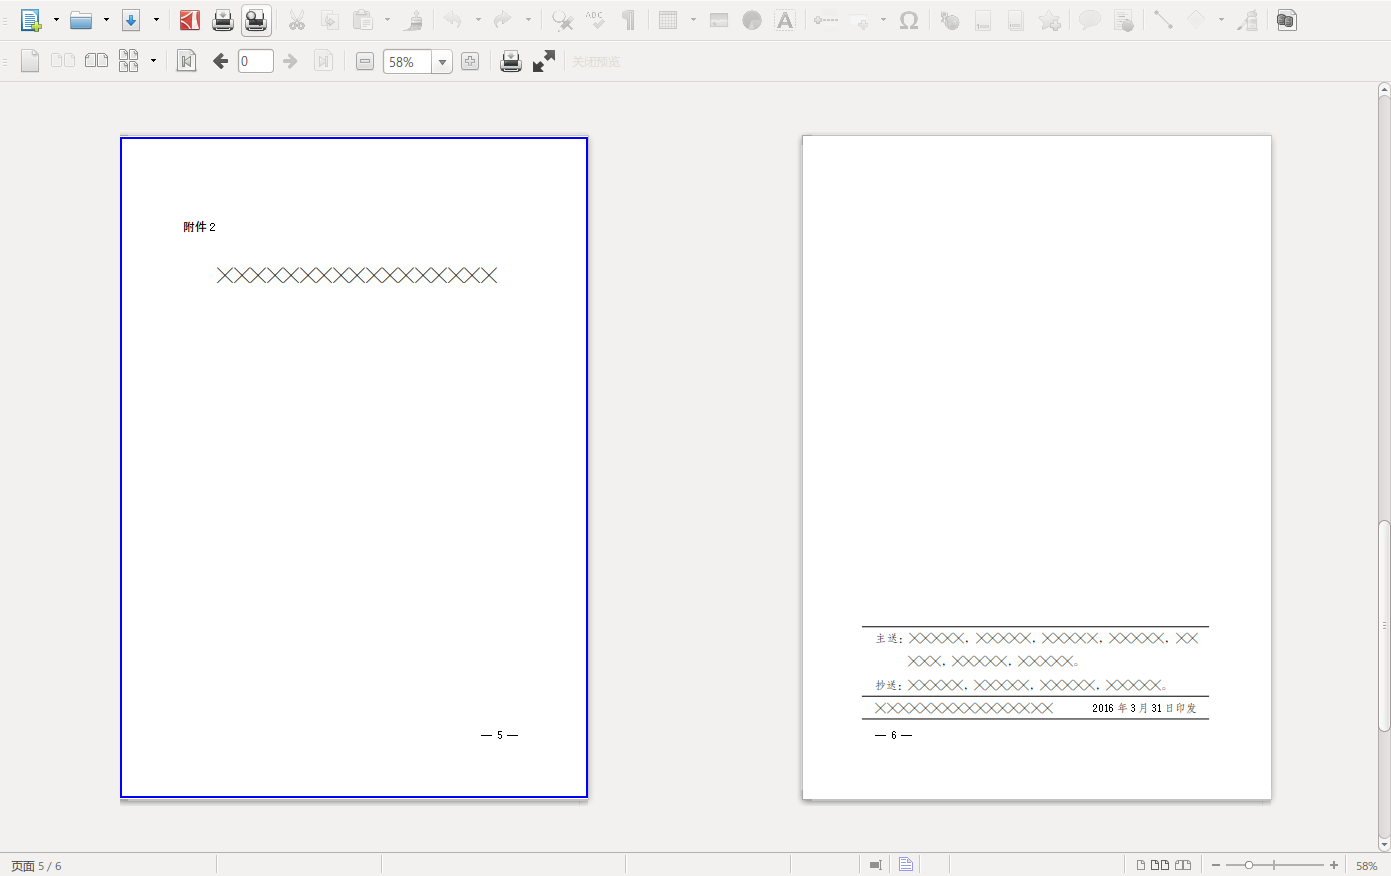Click the New document icon
Image resolution: width=1391 pixels, height=876 pixels.
[31, 20]
